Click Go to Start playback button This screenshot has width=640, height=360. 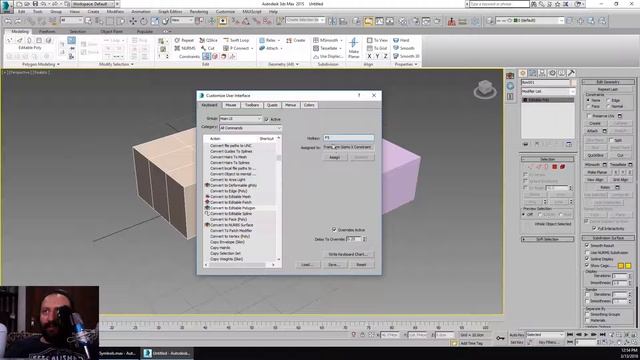(570, 335)
